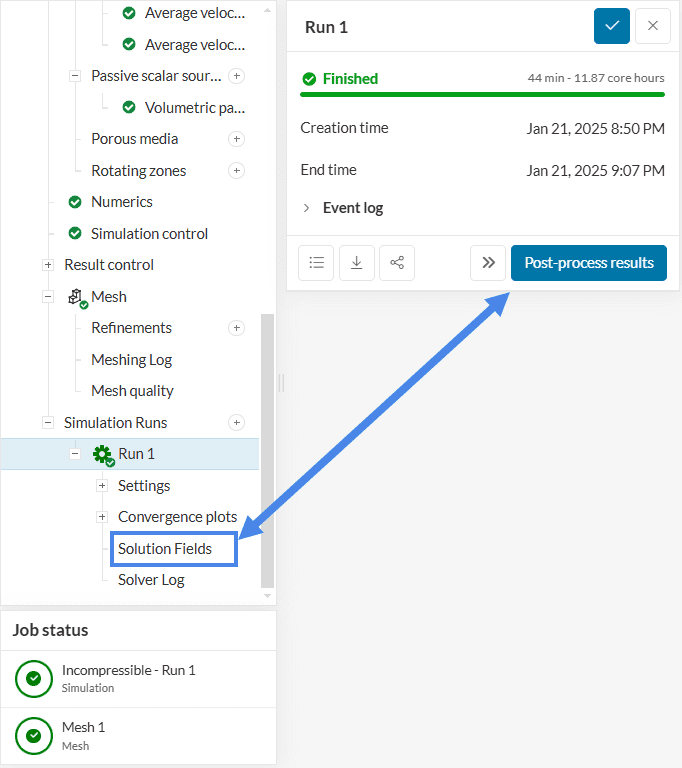682x768 pixels.
Task: Expand the Convergence plots node
Action: (102, 517)
